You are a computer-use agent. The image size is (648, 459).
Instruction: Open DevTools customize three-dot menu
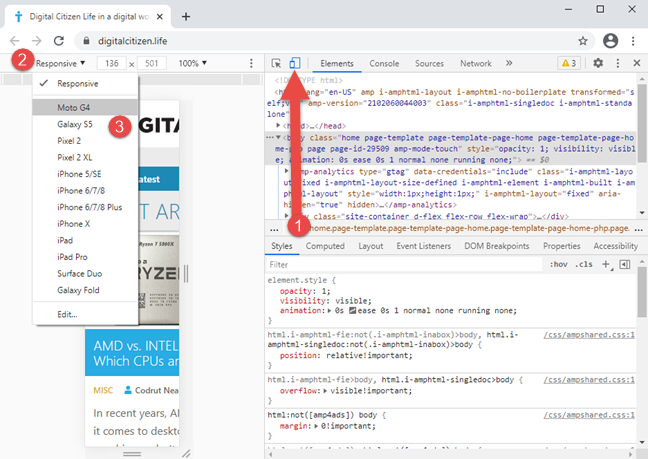[x=617, y=63]
